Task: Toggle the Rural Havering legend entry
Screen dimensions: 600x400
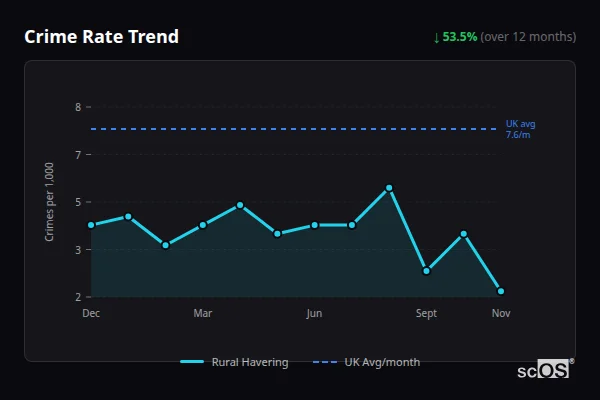Action: (234, 362)
